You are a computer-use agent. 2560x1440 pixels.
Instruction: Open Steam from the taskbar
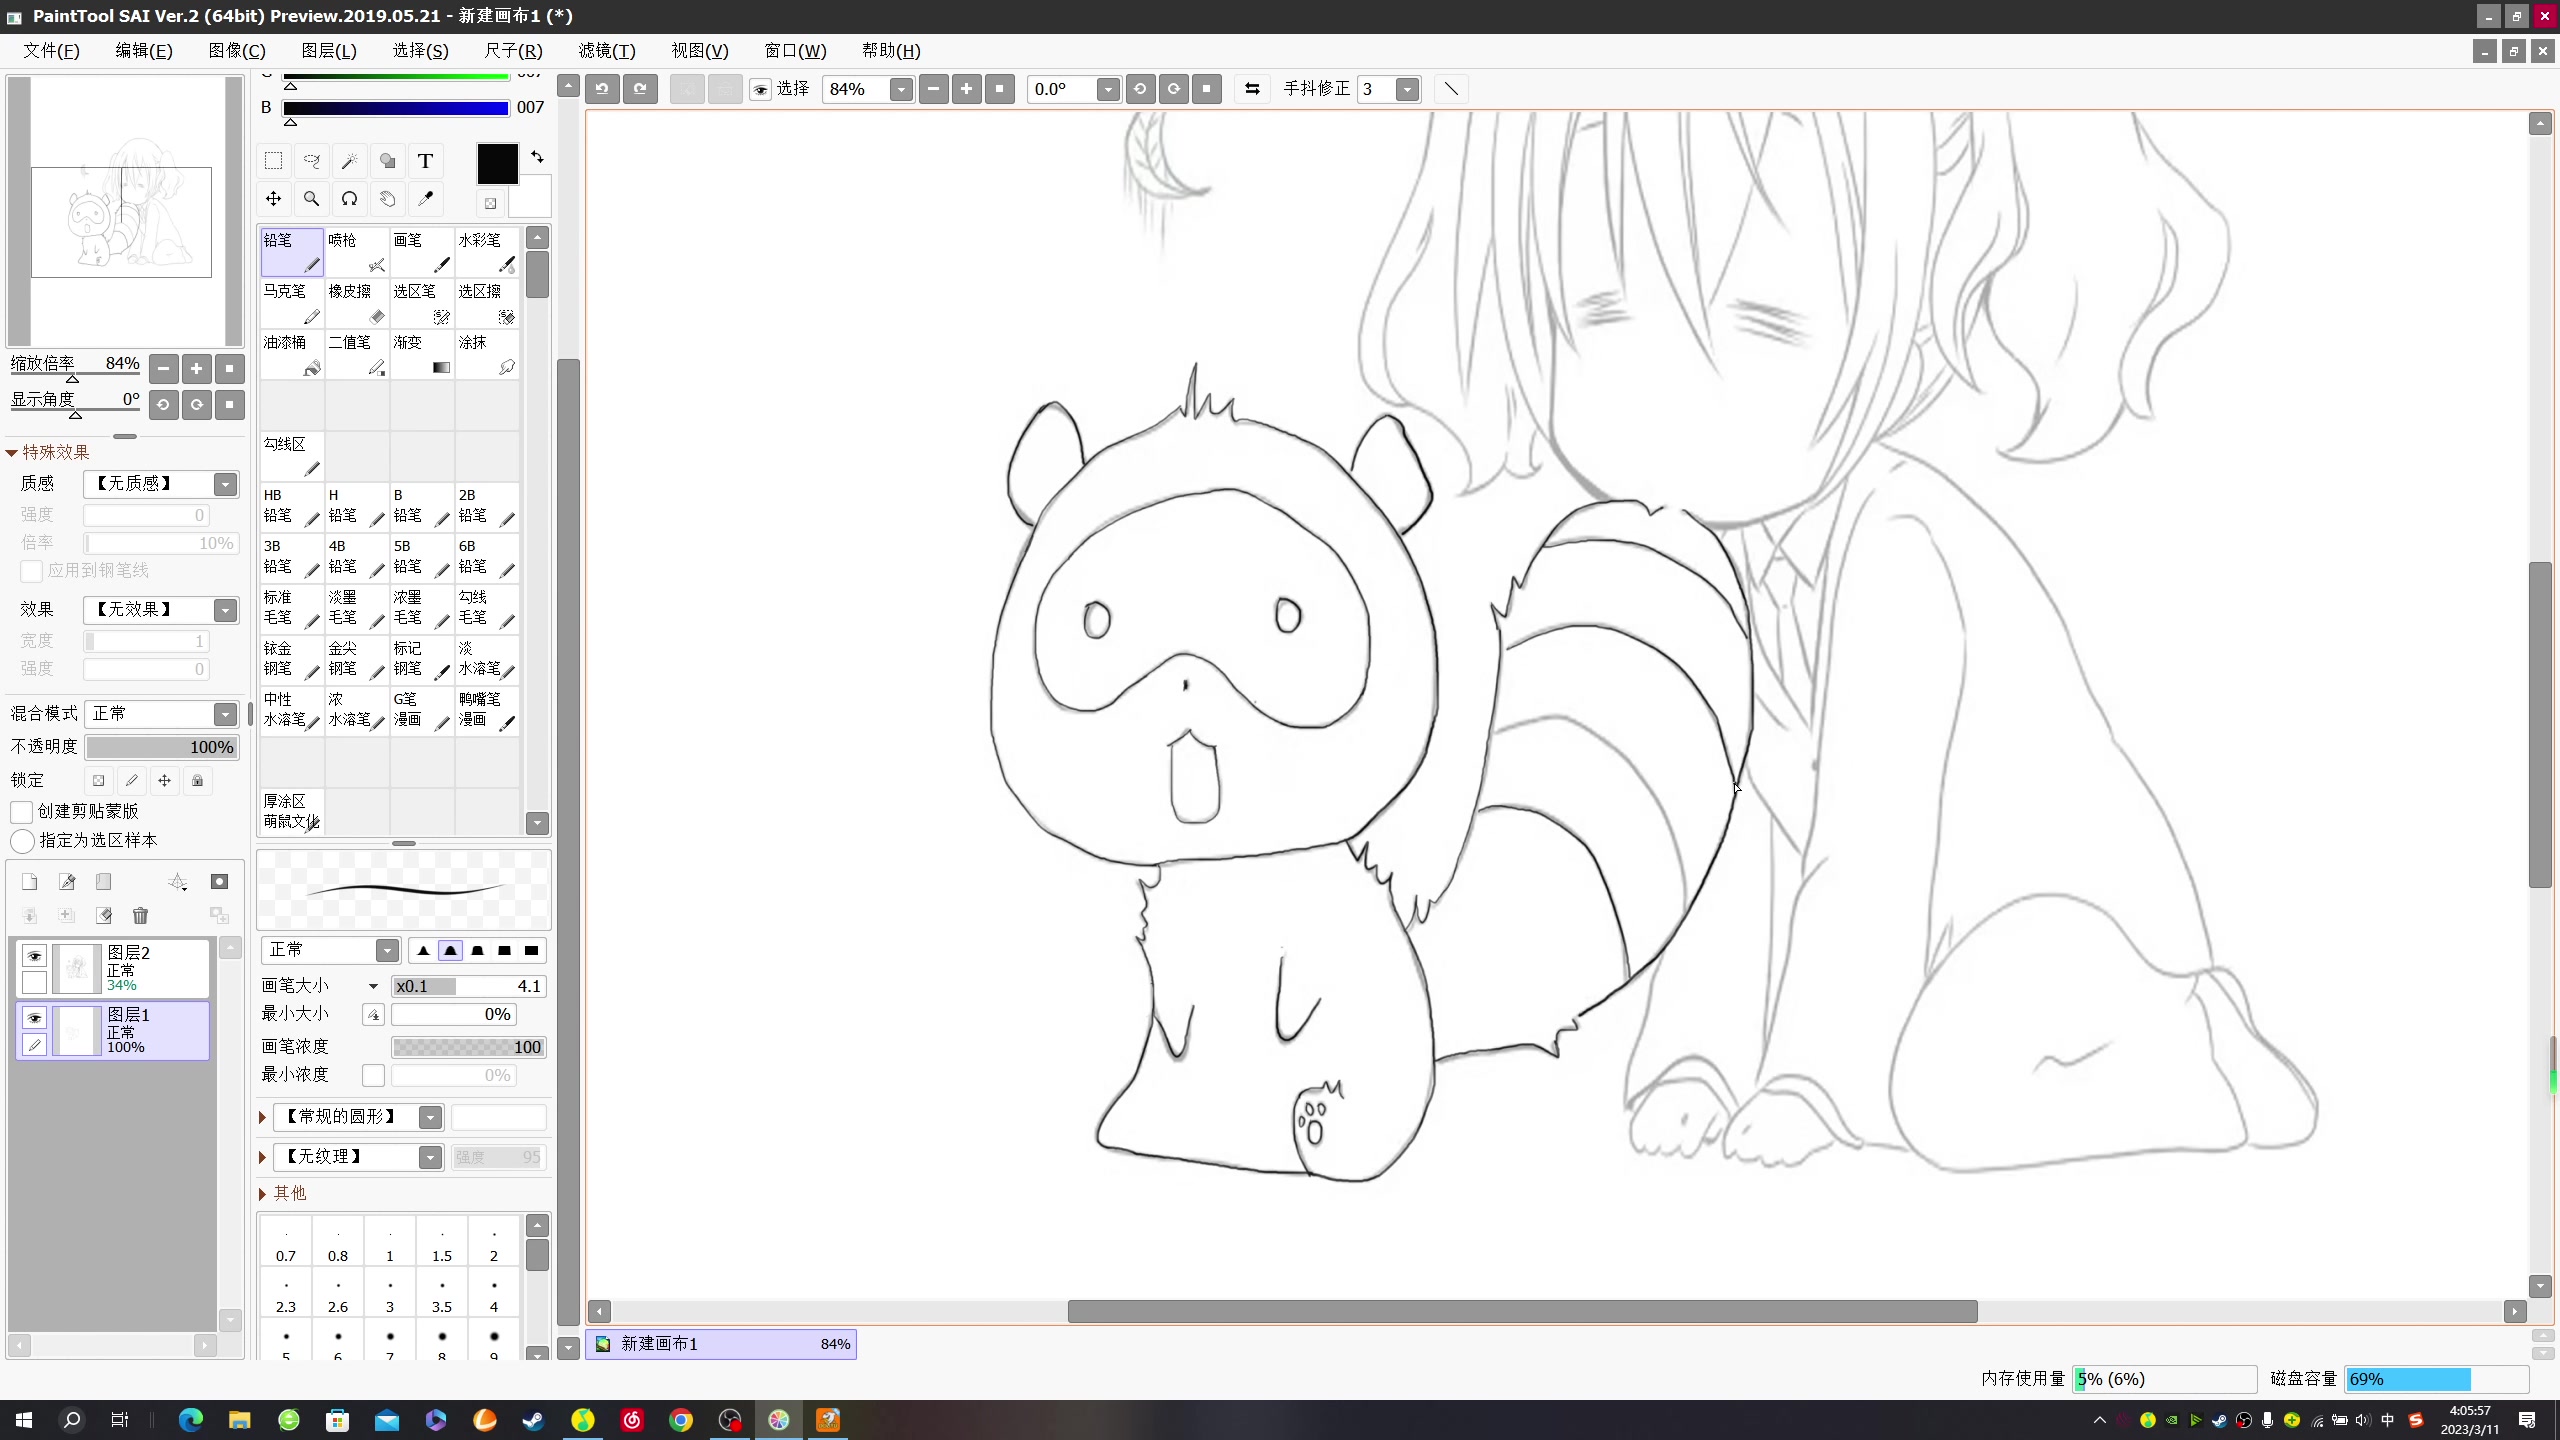tap(533, 1420)
